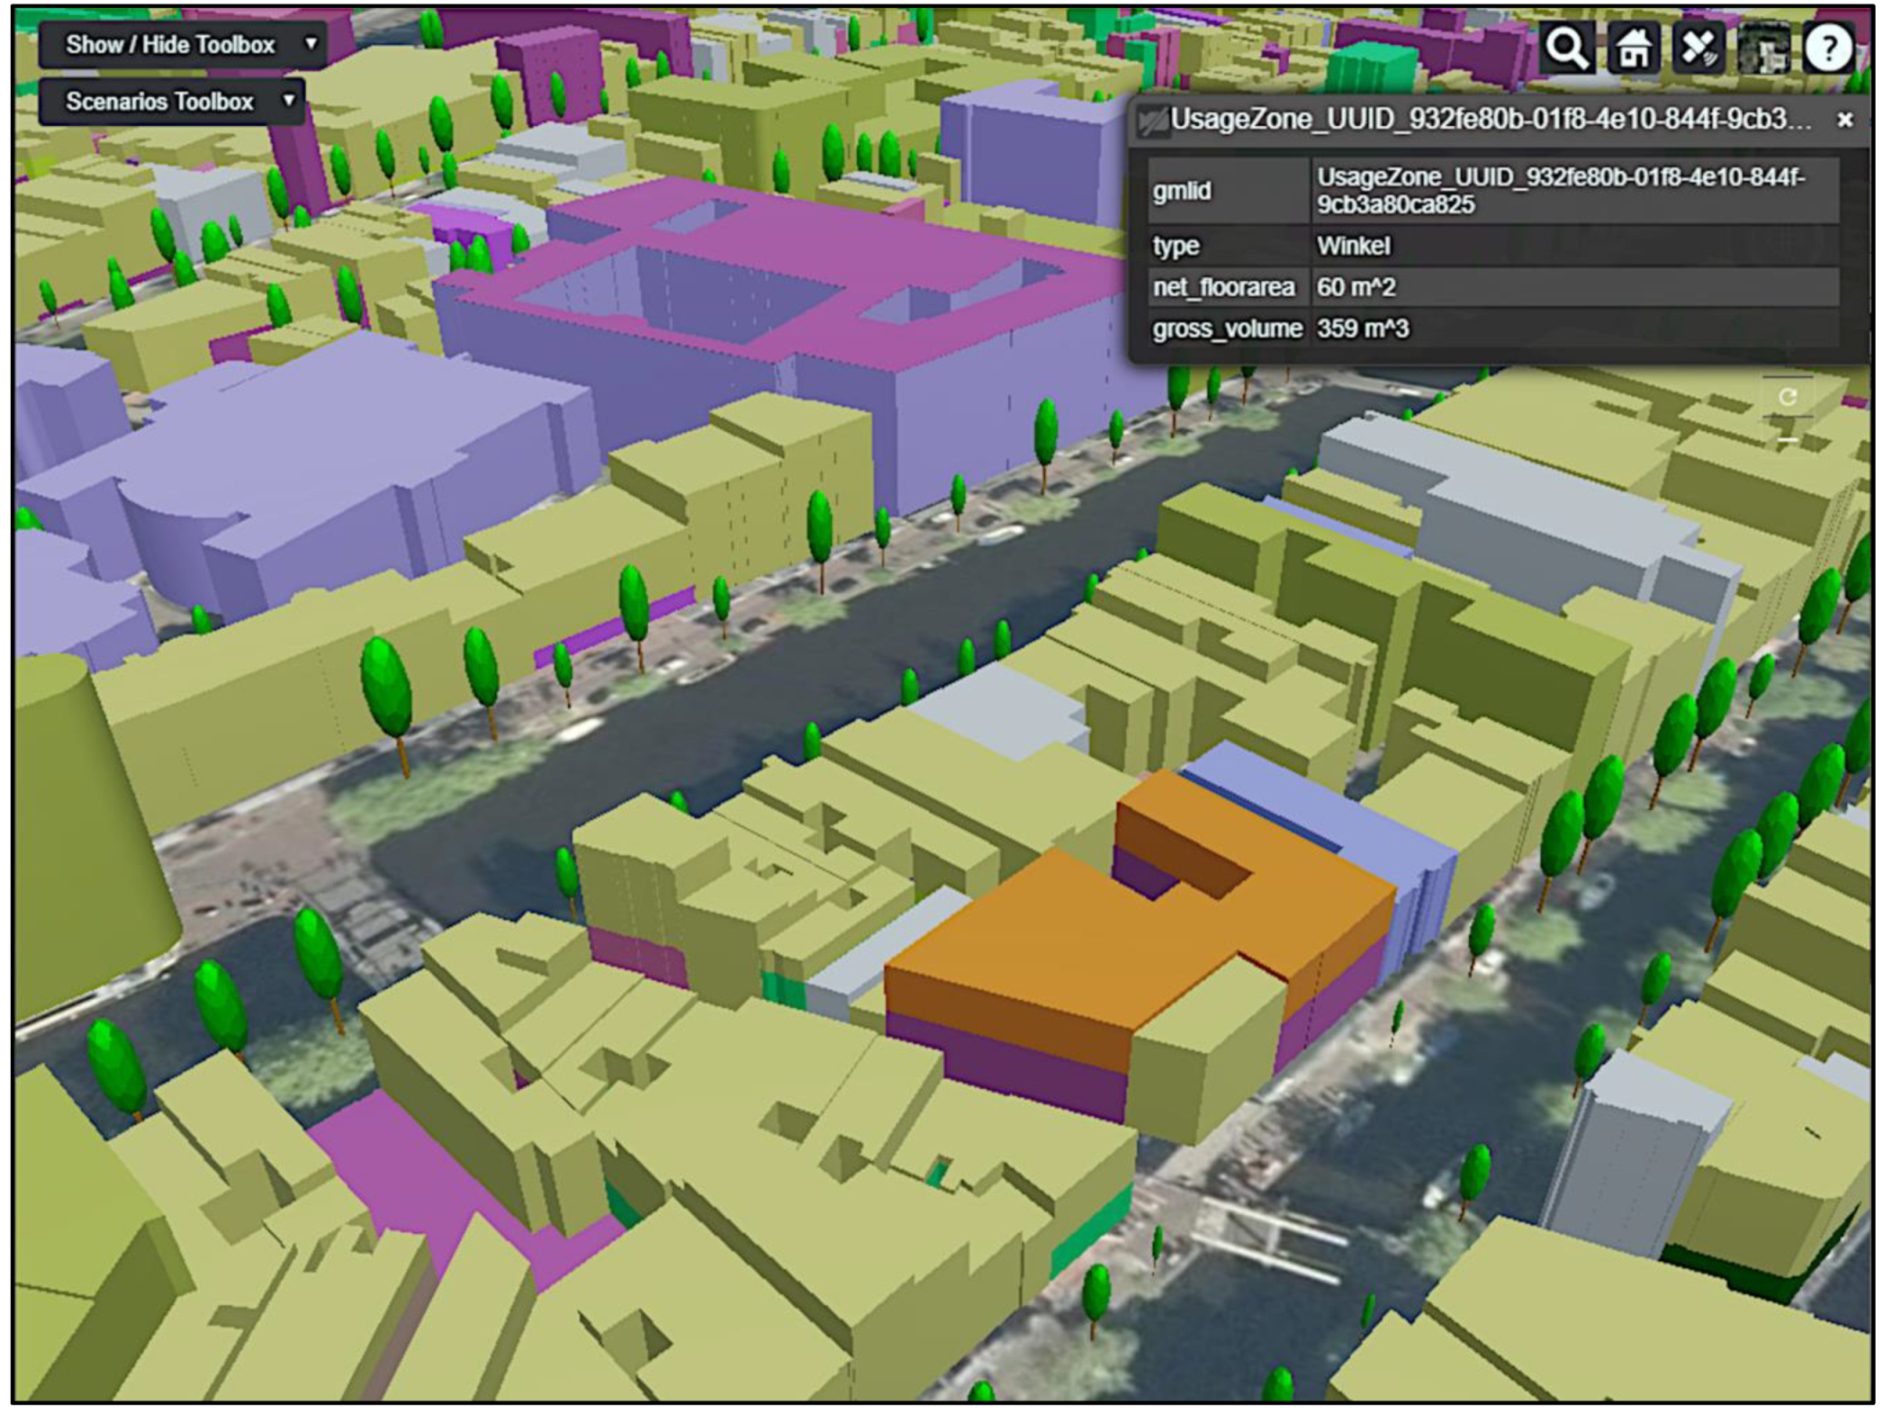This screenshot has width=1883, height=1413.
Task: Close the UsageZone info box
Action: tap(1845, 120)
